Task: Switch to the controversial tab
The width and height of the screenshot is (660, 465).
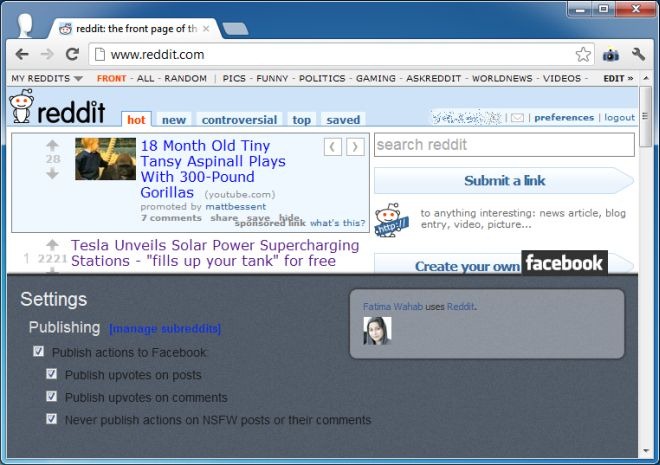Action: [239, 120]
